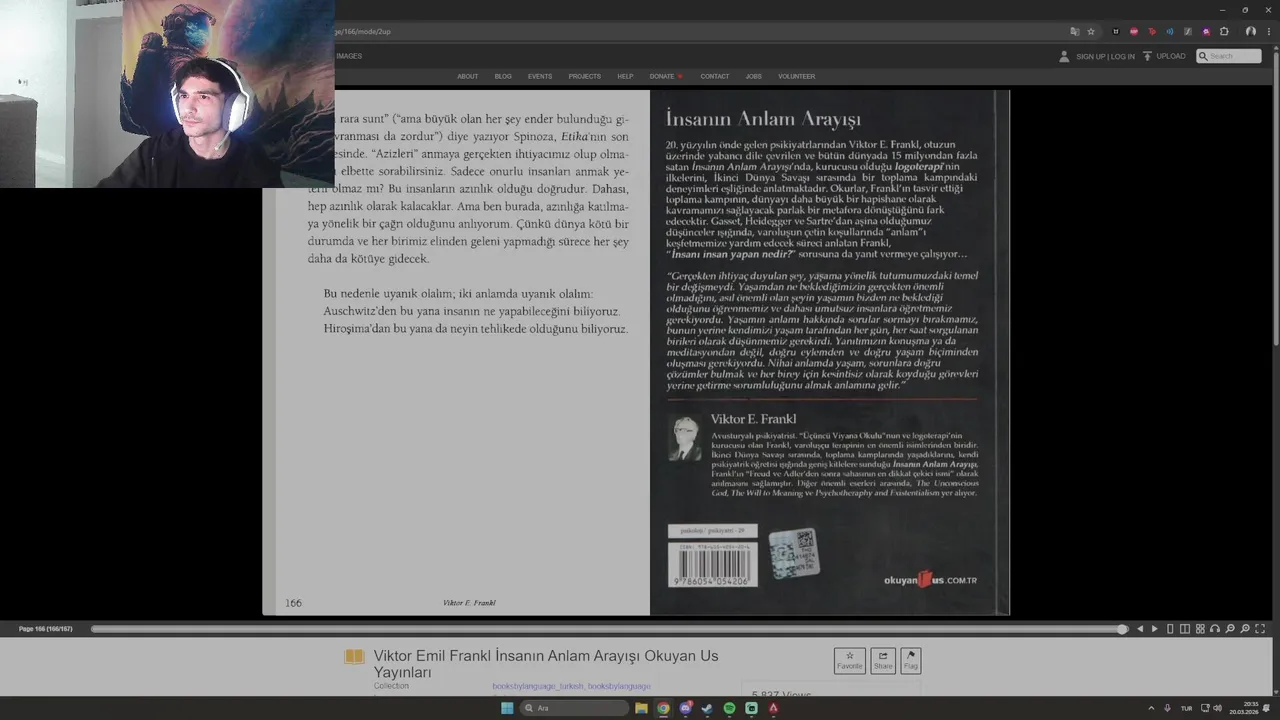The height and width of the screenshot is (720, 1280).
Task: Open the VOLUNTEER menu item
Action: (x=797, y=76)
